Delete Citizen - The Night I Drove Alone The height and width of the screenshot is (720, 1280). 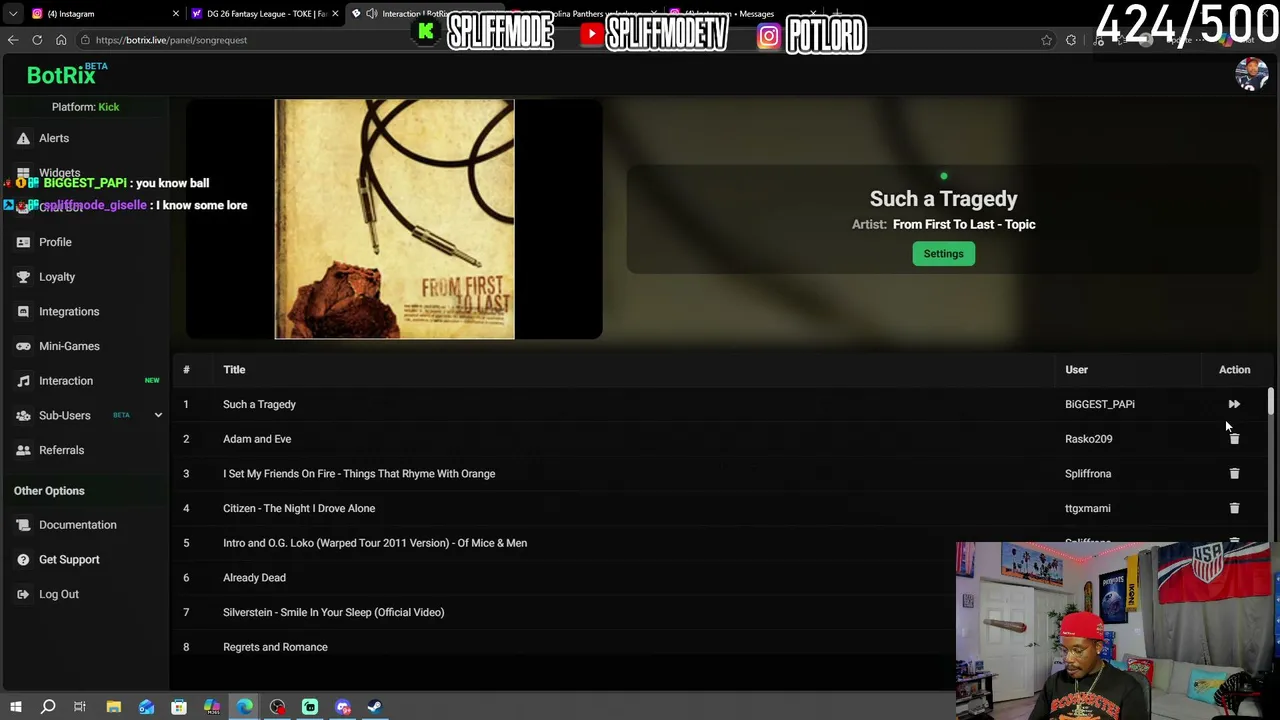(x=1234, y=508)
